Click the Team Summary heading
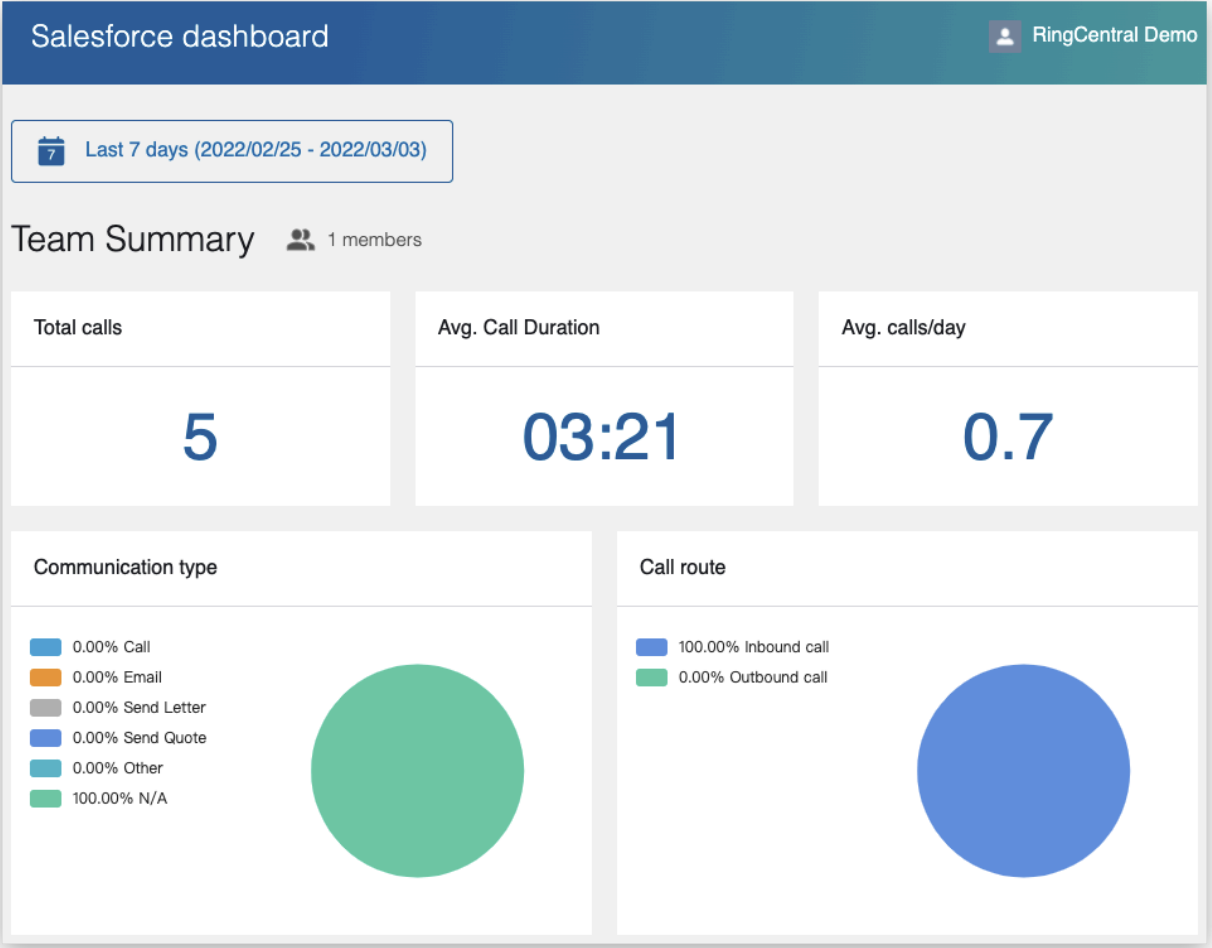 tap(133, 240)
